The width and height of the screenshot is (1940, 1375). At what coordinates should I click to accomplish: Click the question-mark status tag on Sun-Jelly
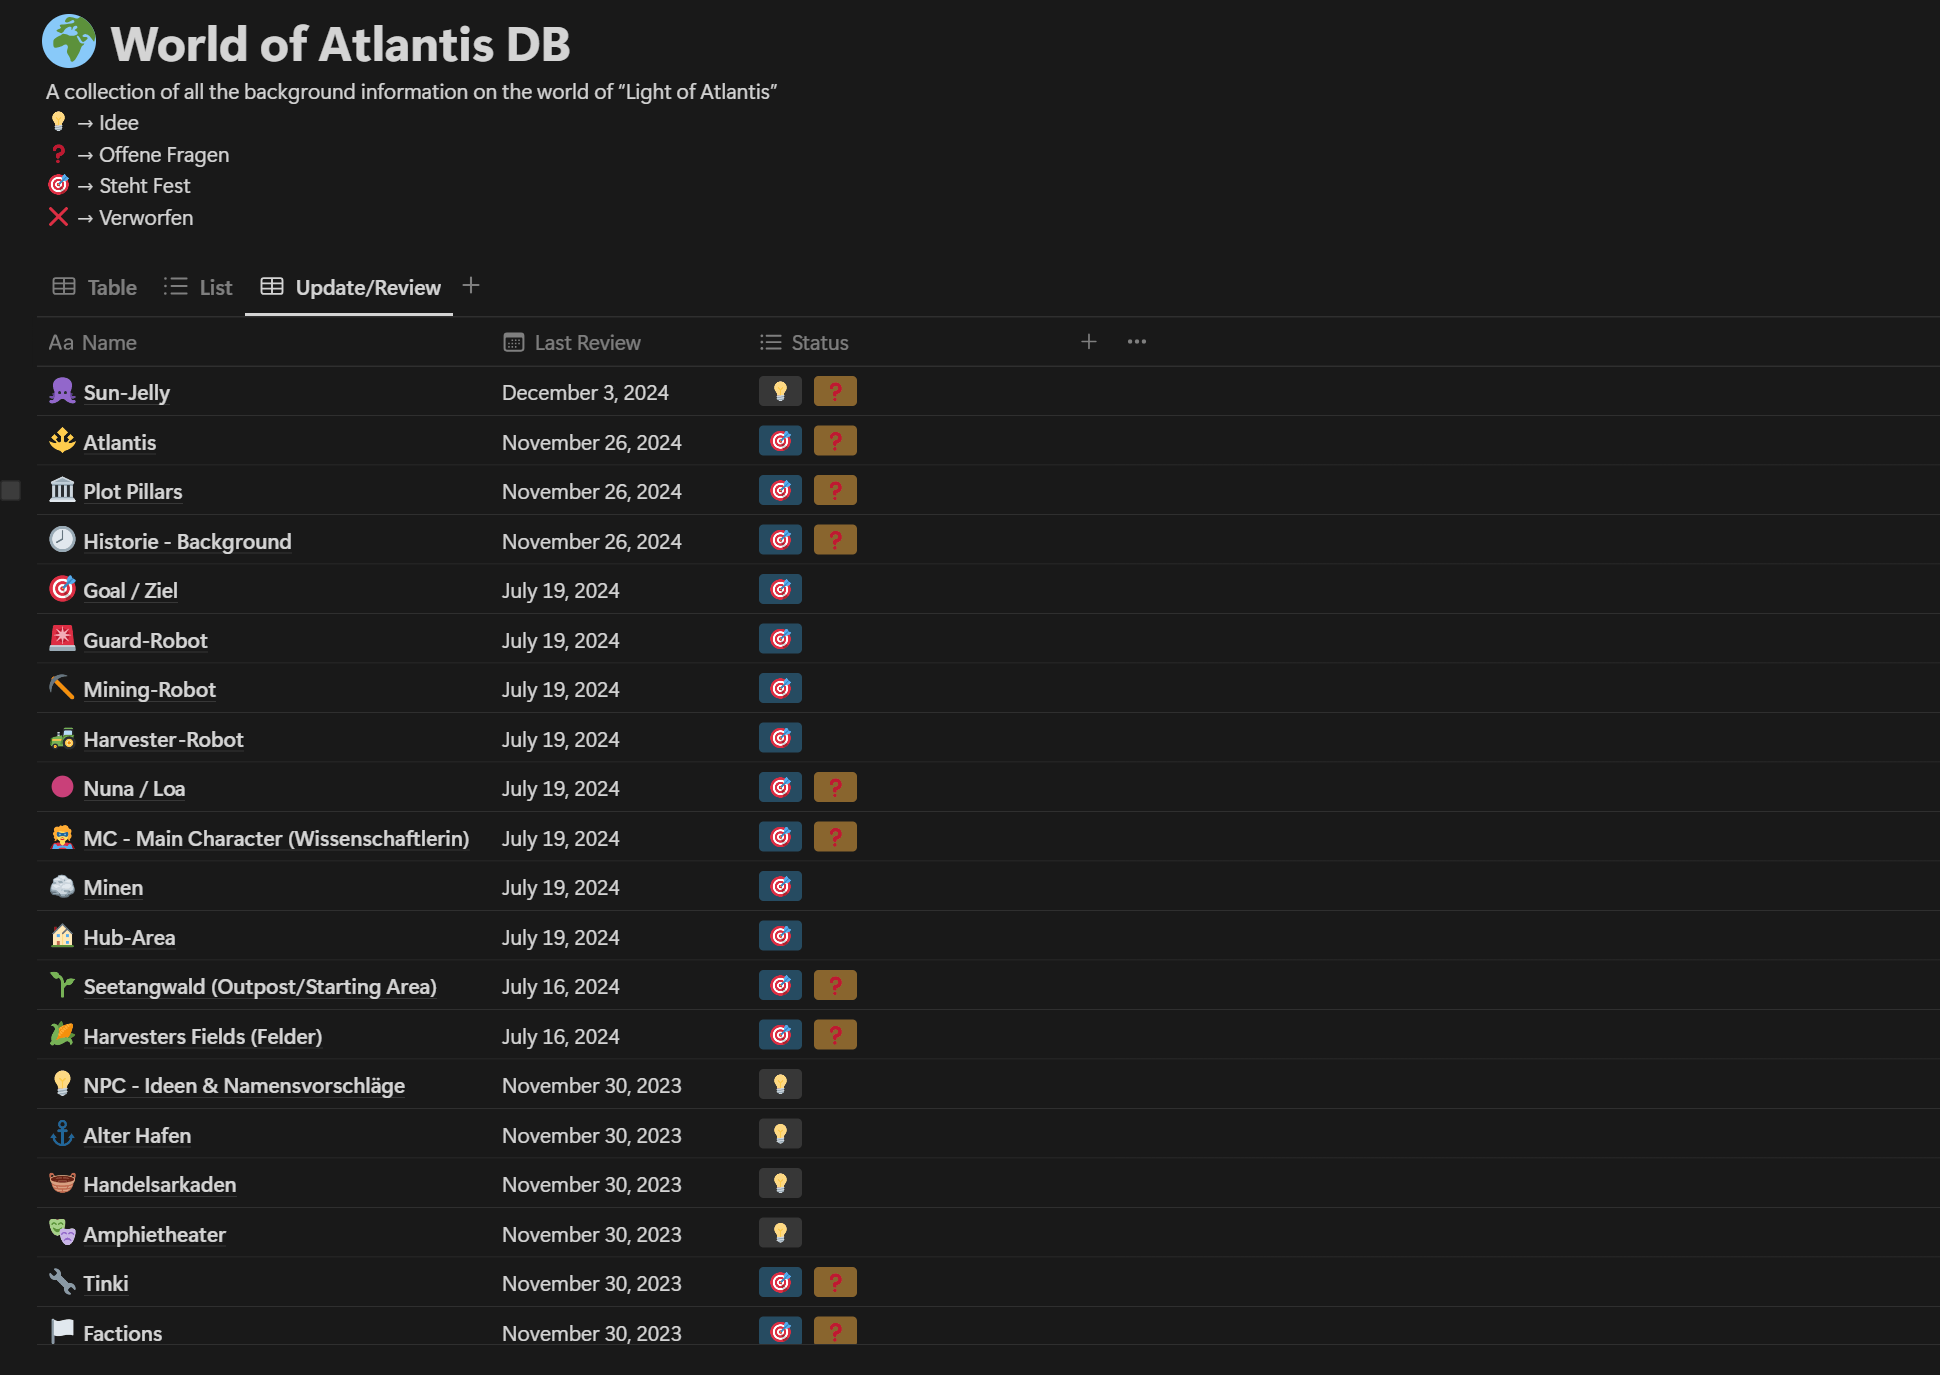(x=835, y=391)
